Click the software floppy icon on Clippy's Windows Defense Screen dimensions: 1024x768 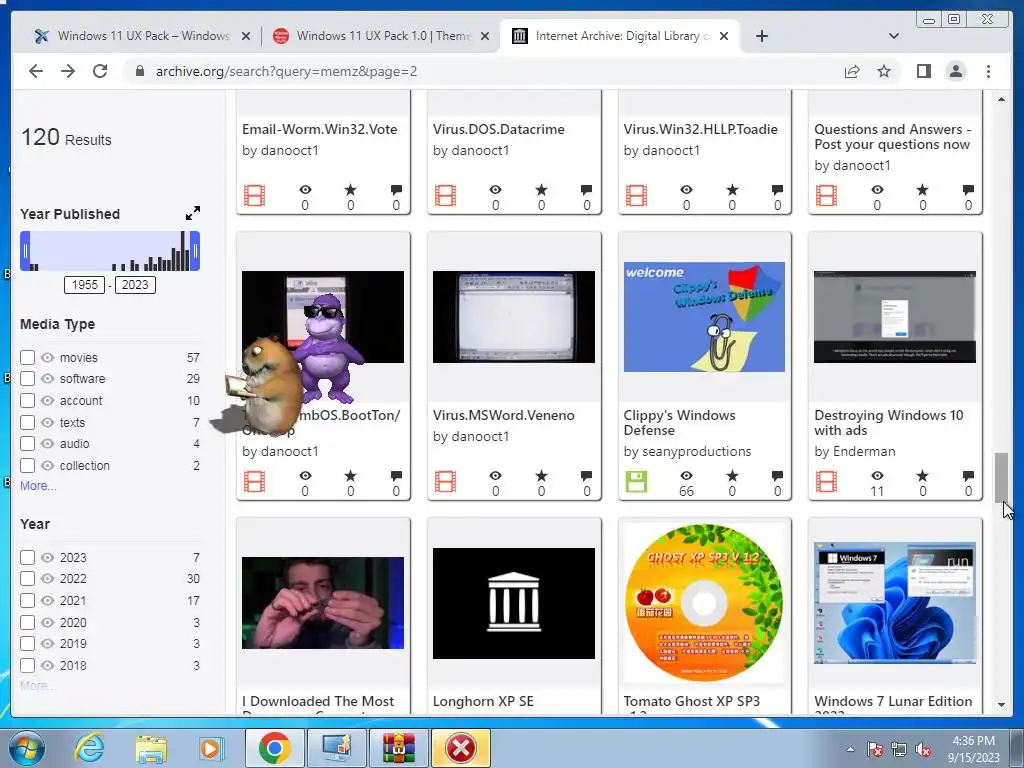(x=635, y=481)
